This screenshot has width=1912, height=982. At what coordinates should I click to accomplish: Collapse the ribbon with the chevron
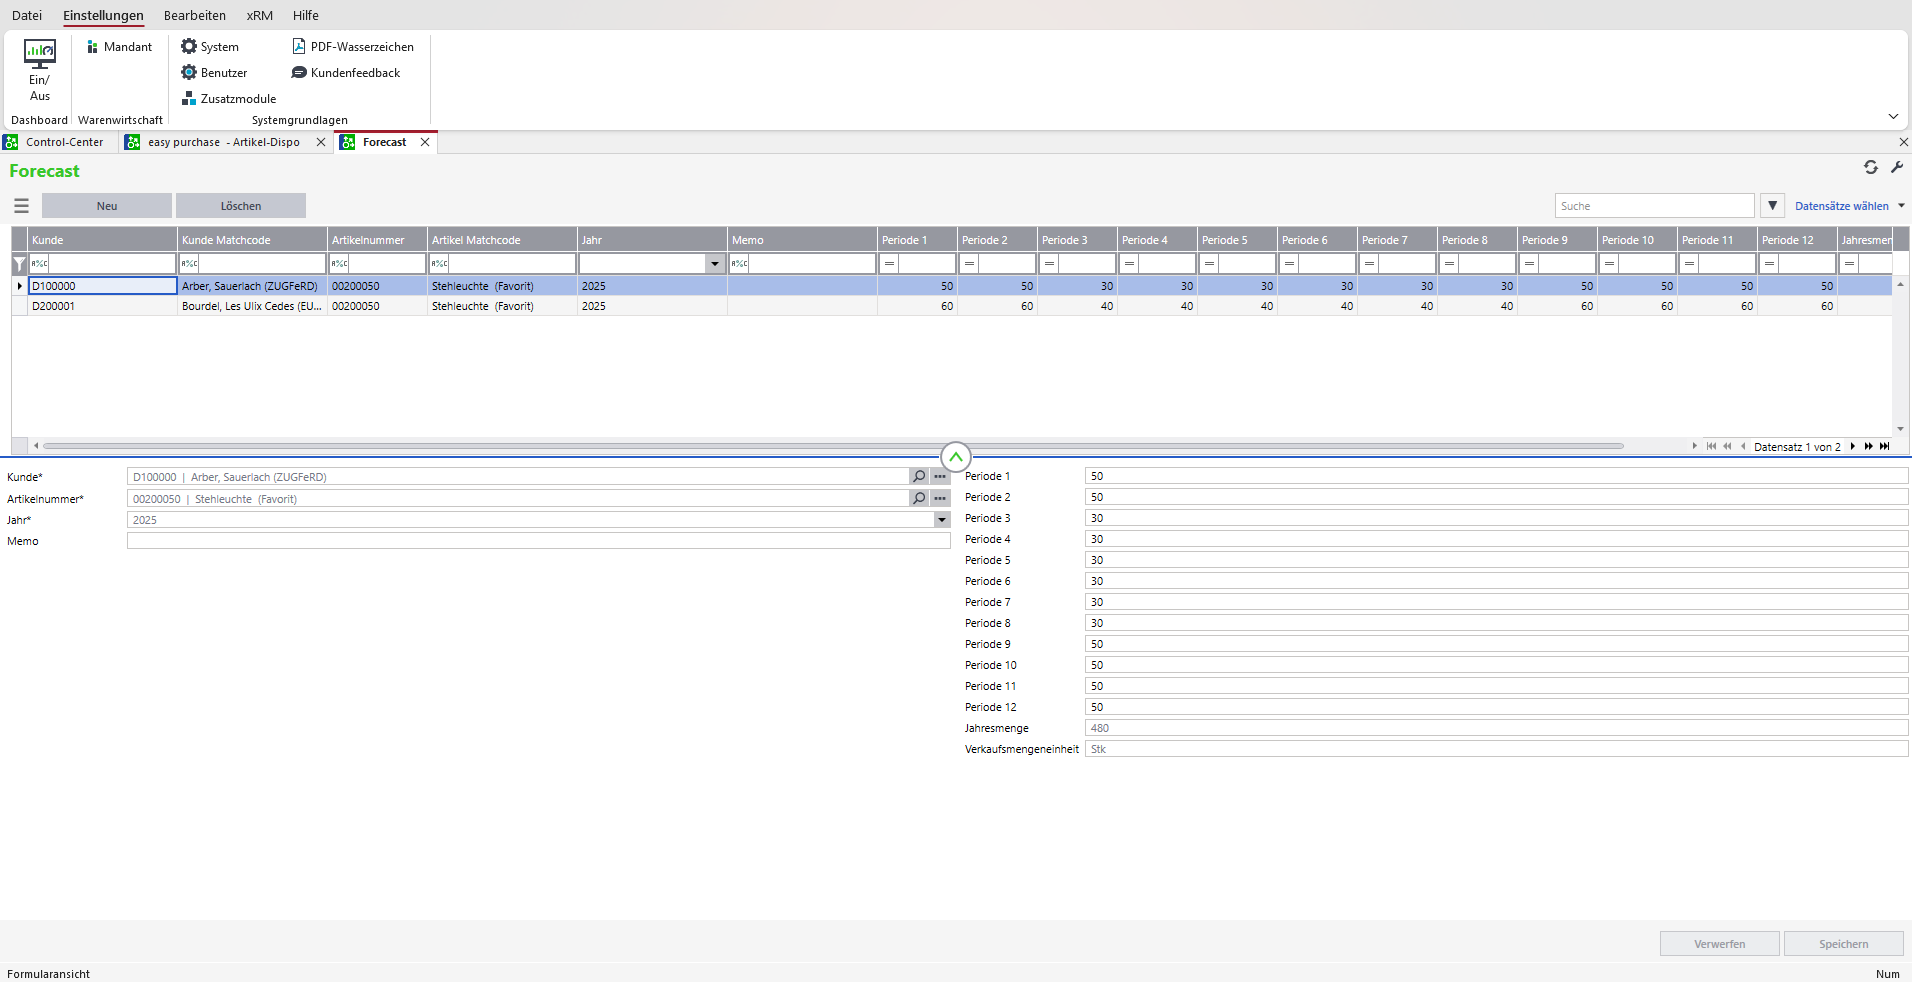tap(1893, 117)
